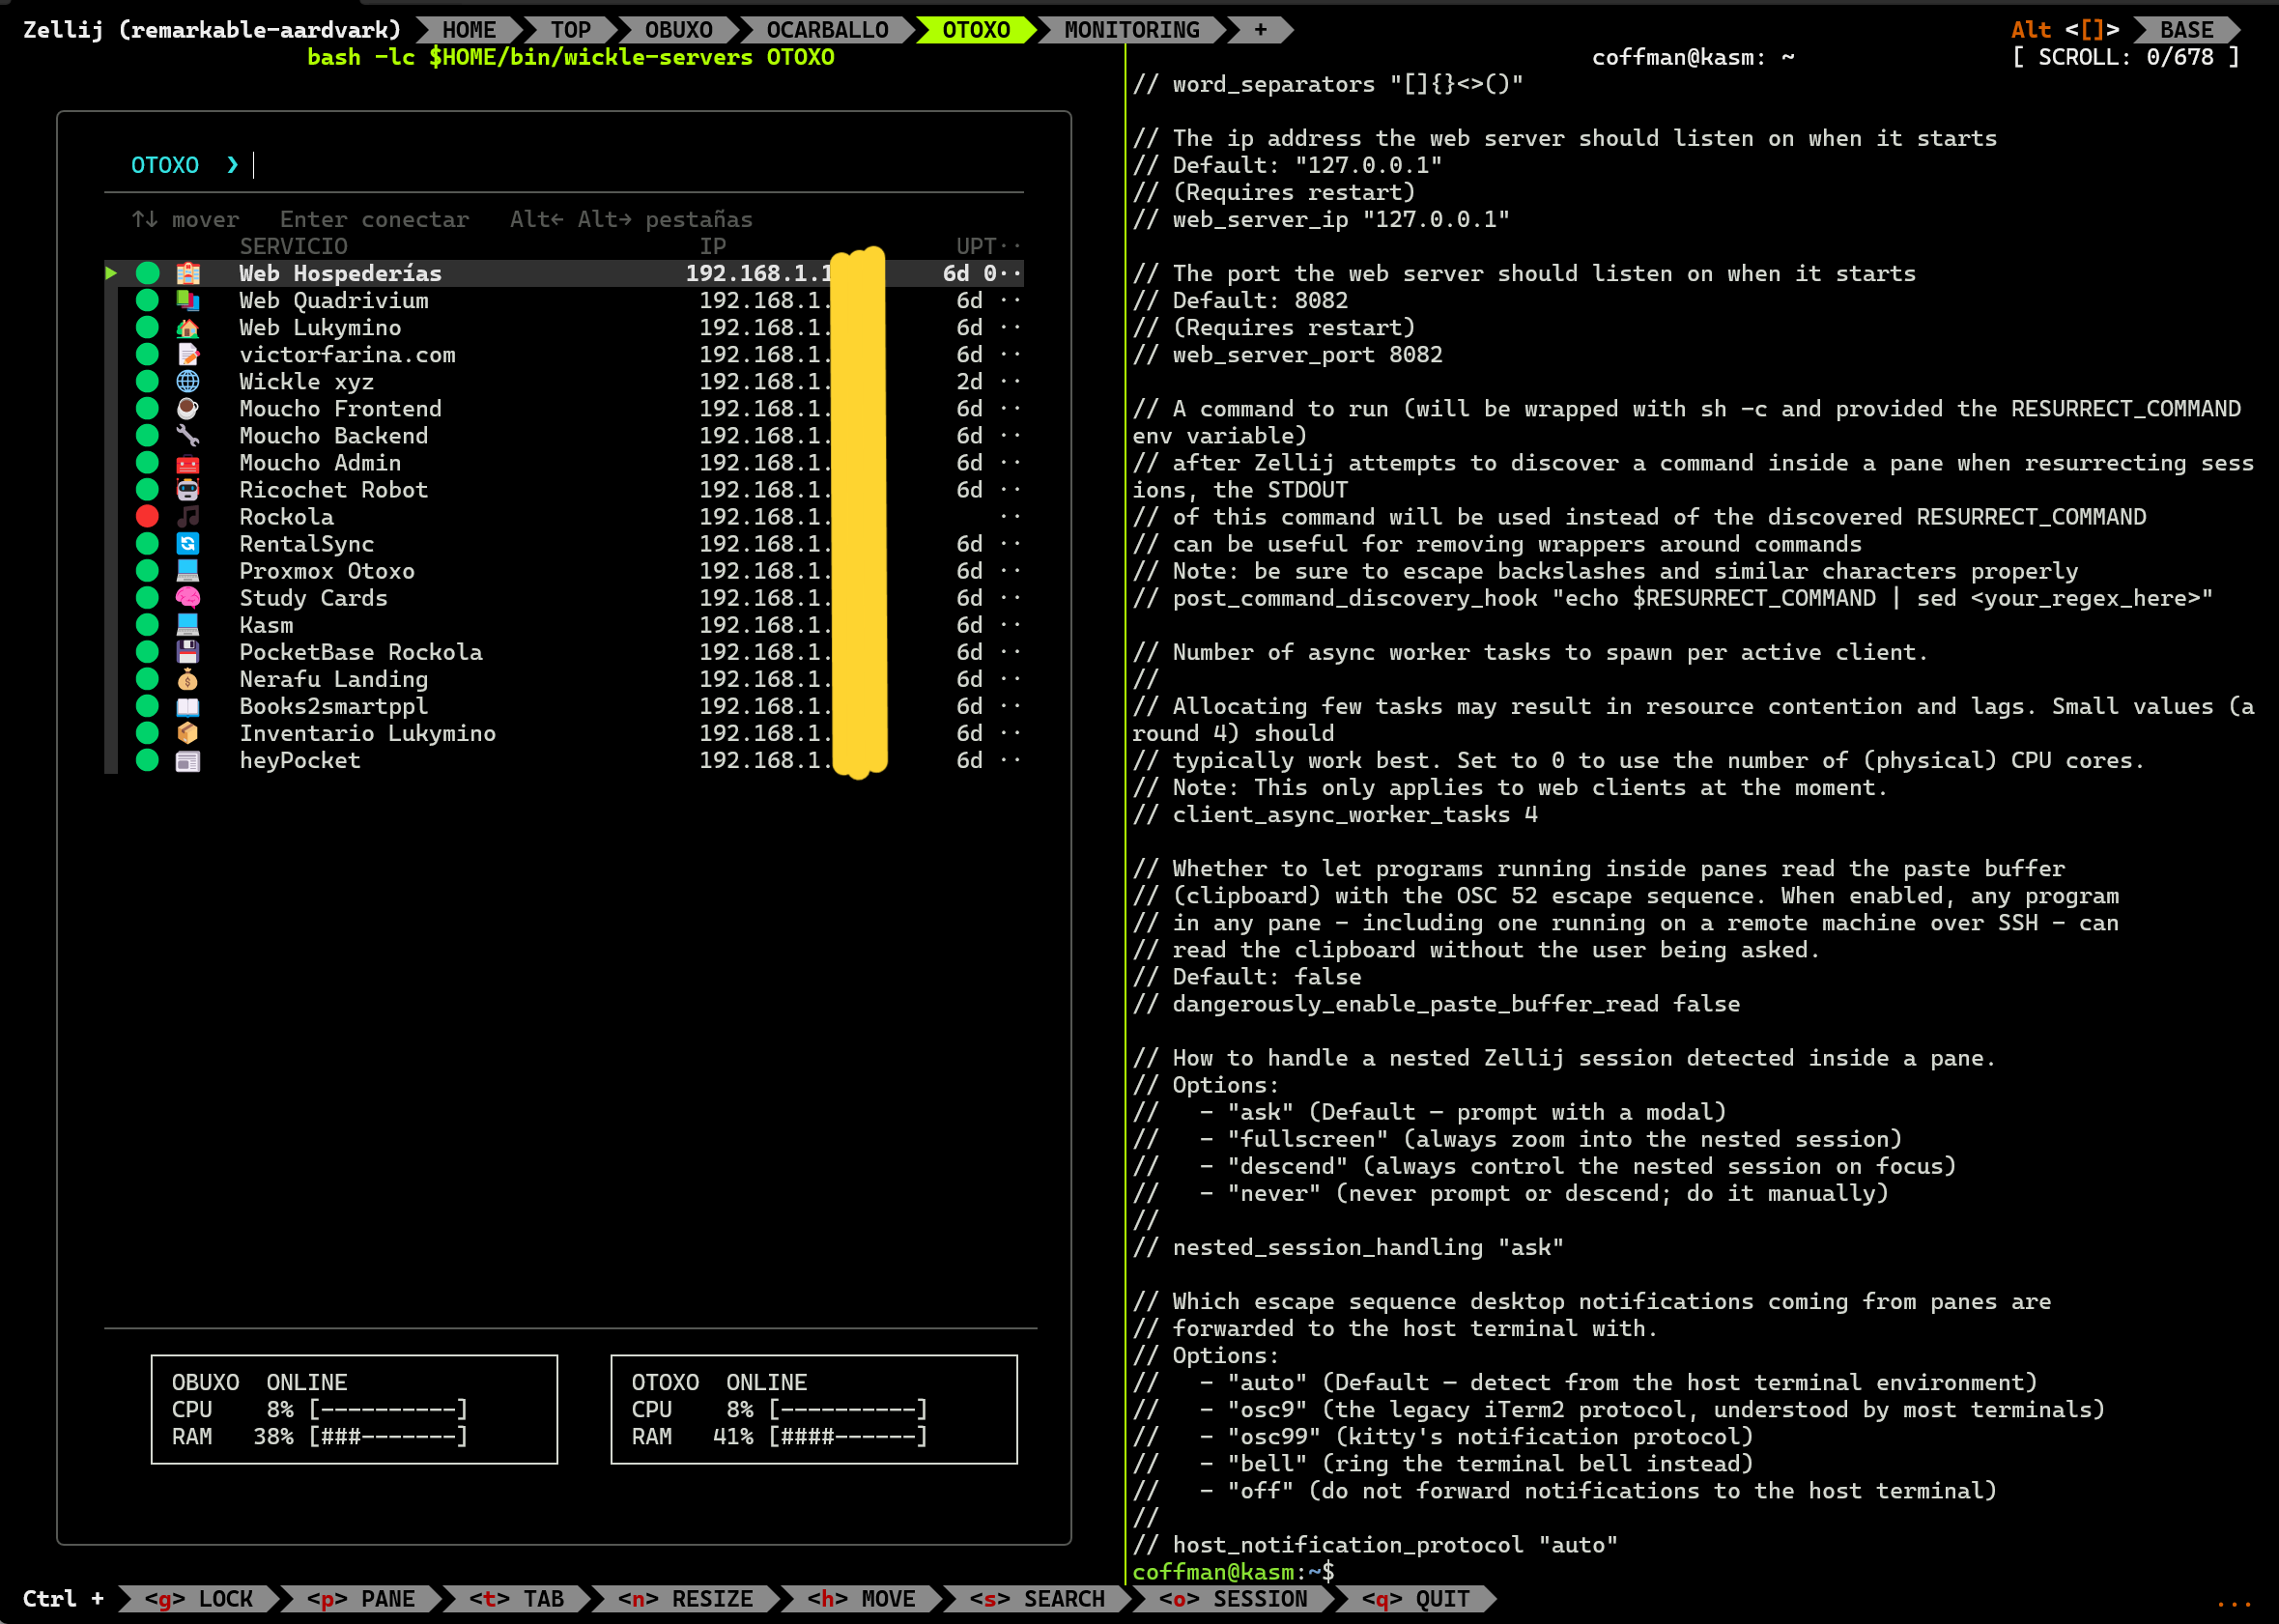Add a new tab with the plus button

pyautogui.click(x=1260, y=30)
